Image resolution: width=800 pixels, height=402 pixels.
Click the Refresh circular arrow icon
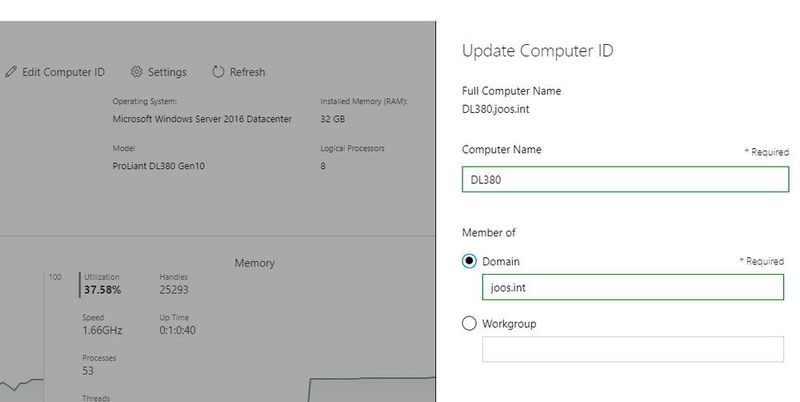point(218,72)
